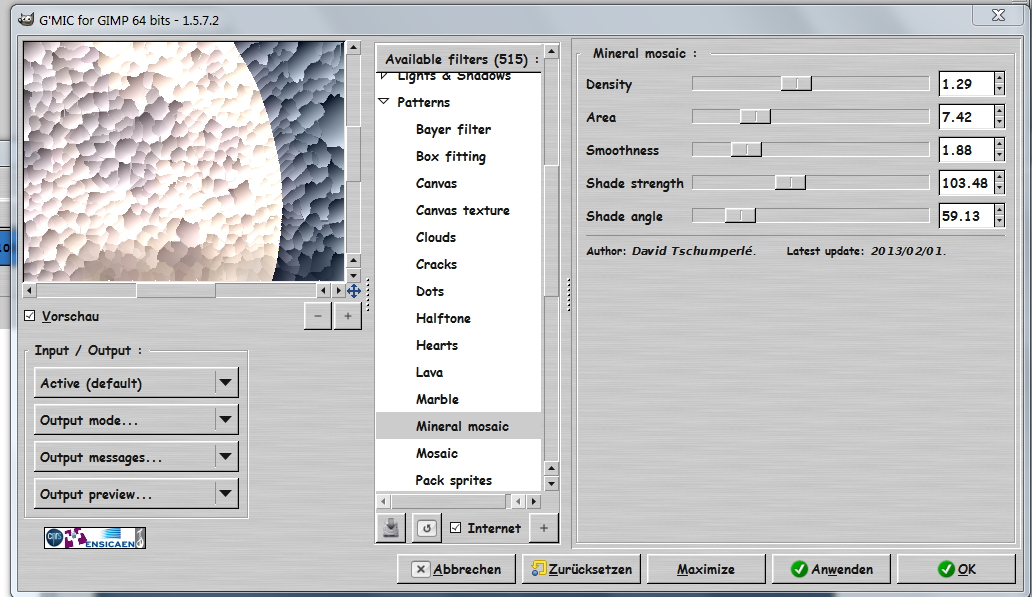
Task: Click the add to favorites plus button
Action: pos(544,528)
